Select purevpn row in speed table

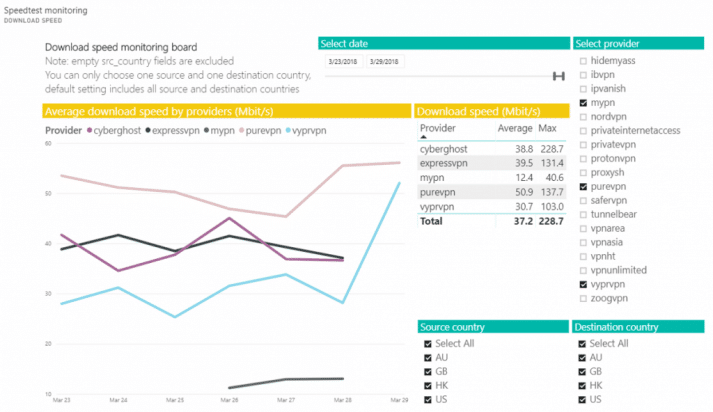click(x=492, y=192)
